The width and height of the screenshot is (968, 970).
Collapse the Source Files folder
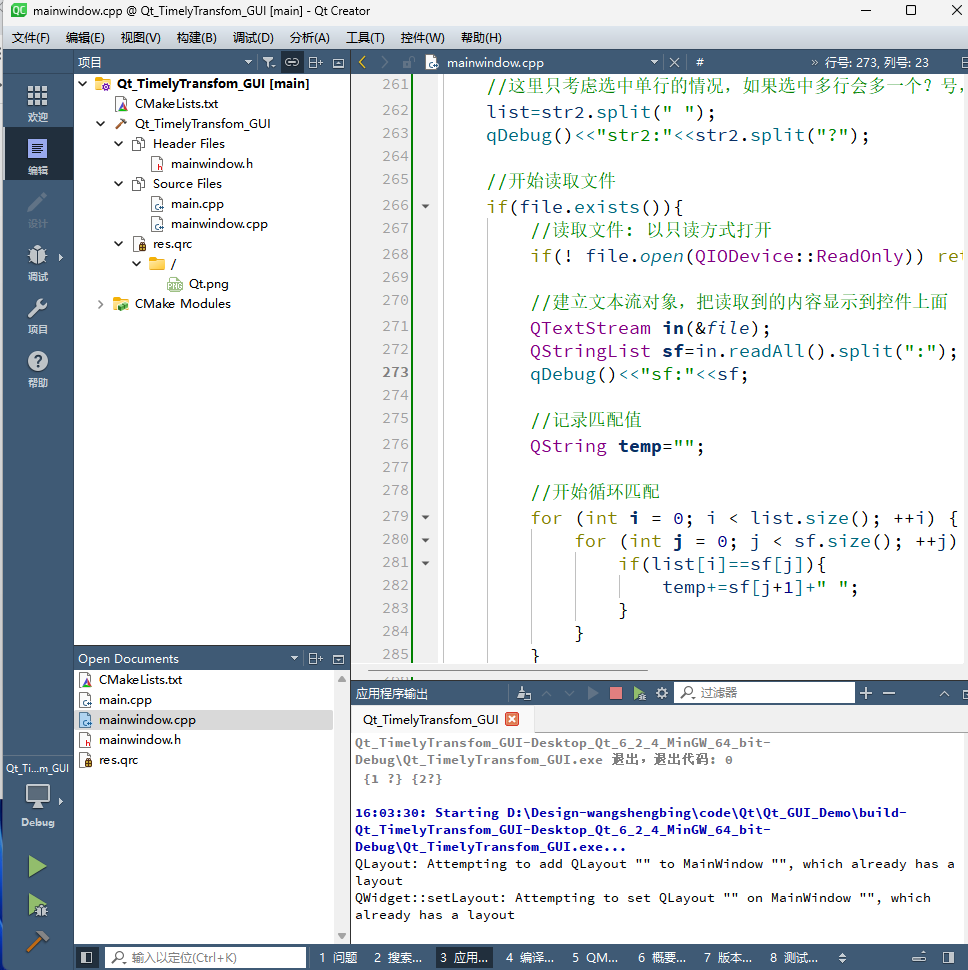(119, 184)
